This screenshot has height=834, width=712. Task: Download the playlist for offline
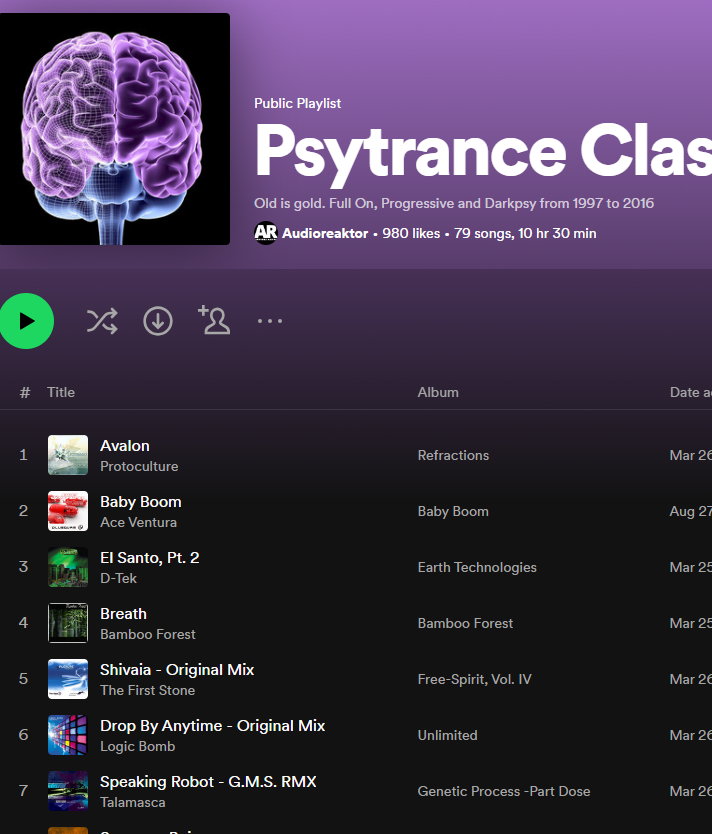(158, 321)
